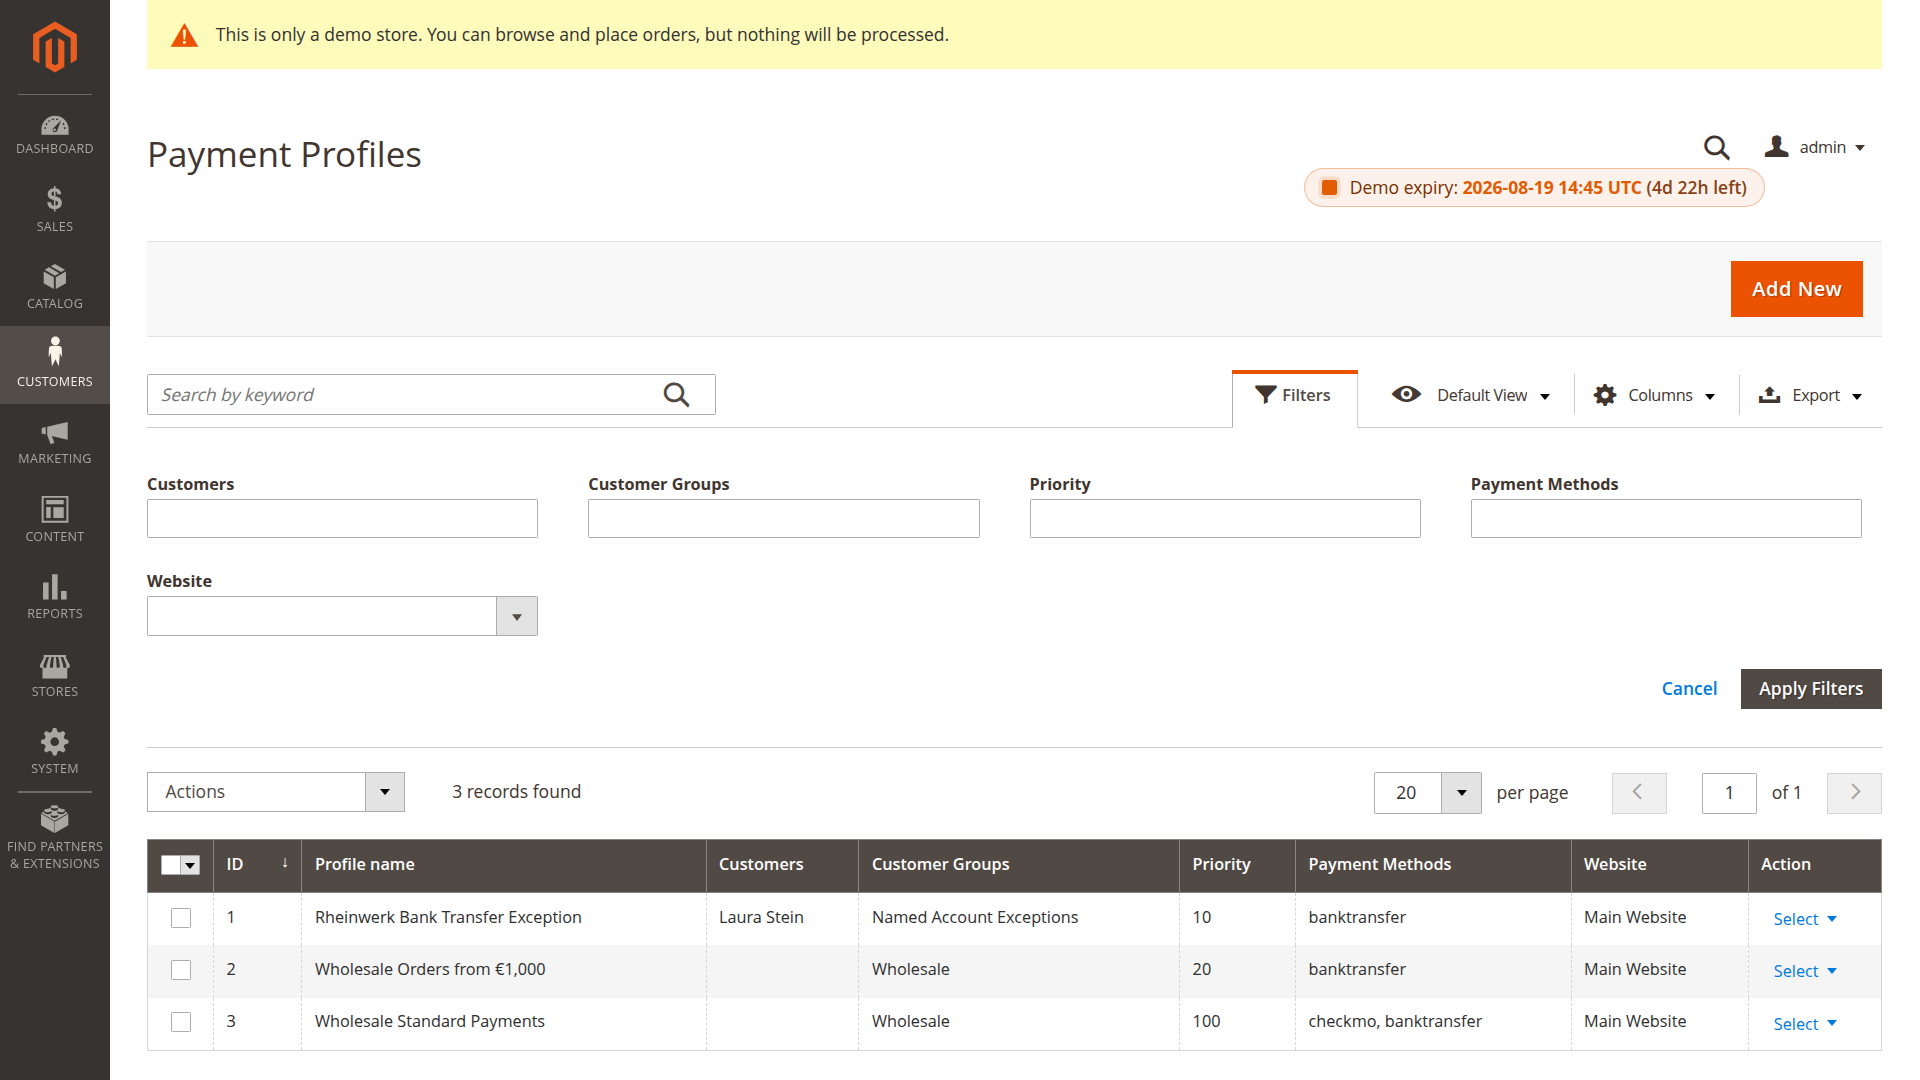The height and width of the screenshot is (1080, 1920).
Task: Open the Reports sidebar menu
Action: pyautogui.click(x=55, y=597)
